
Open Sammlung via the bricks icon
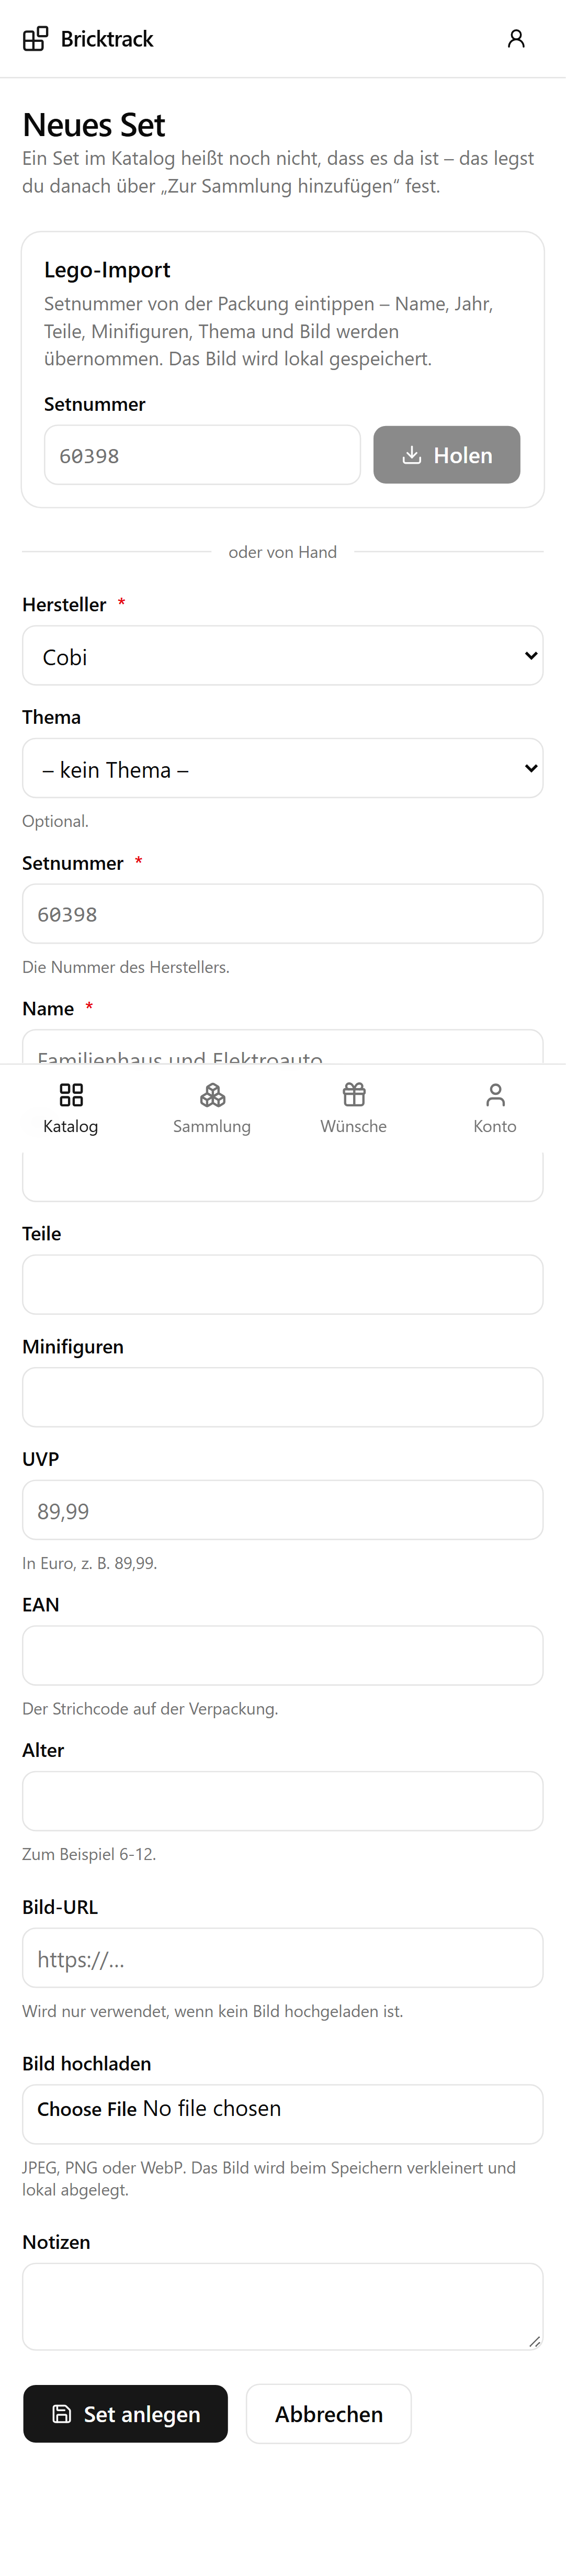[212, 1095]
